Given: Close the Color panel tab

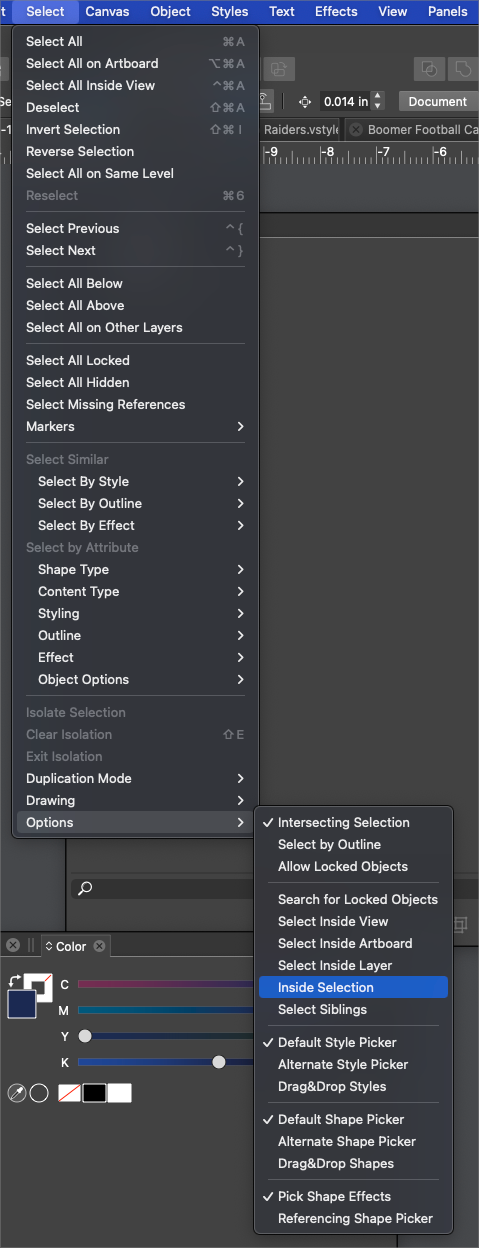Looking at the screenshot, I should tap(99, 946).
